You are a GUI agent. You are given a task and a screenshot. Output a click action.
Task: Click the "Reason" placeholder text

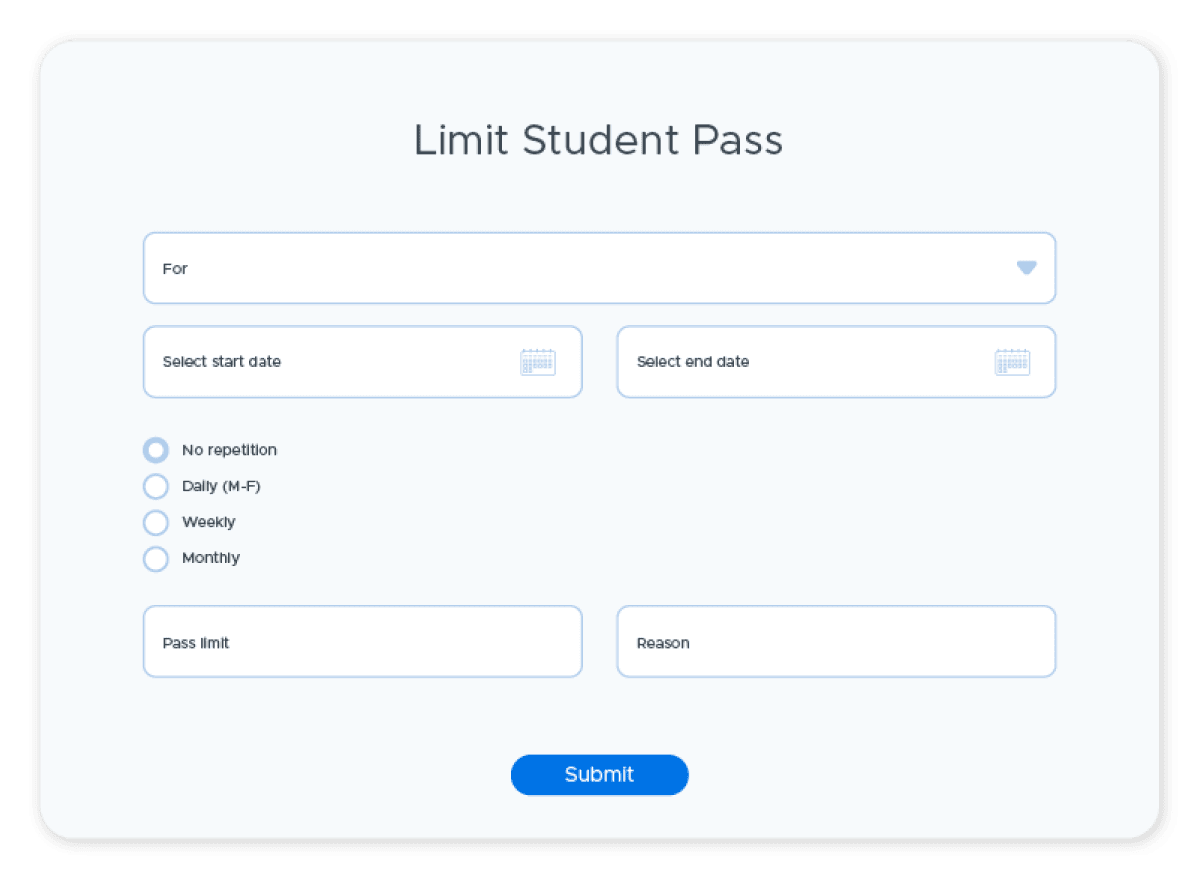point(663,643)
